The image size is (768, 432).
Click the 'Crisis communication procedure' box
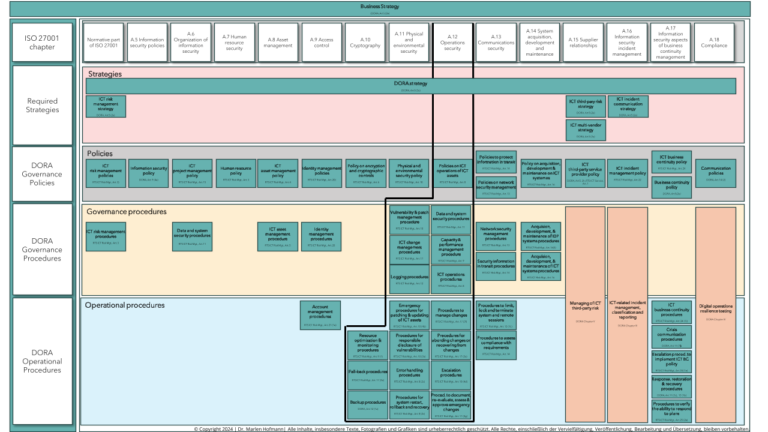(672, 336)
